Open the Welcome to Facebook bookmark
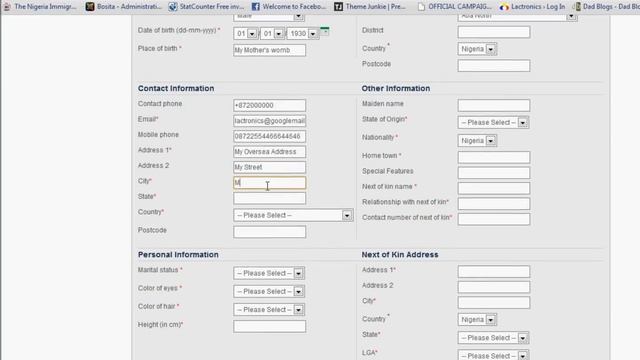The height and width of the screenshot is (360, 640). 289,7
